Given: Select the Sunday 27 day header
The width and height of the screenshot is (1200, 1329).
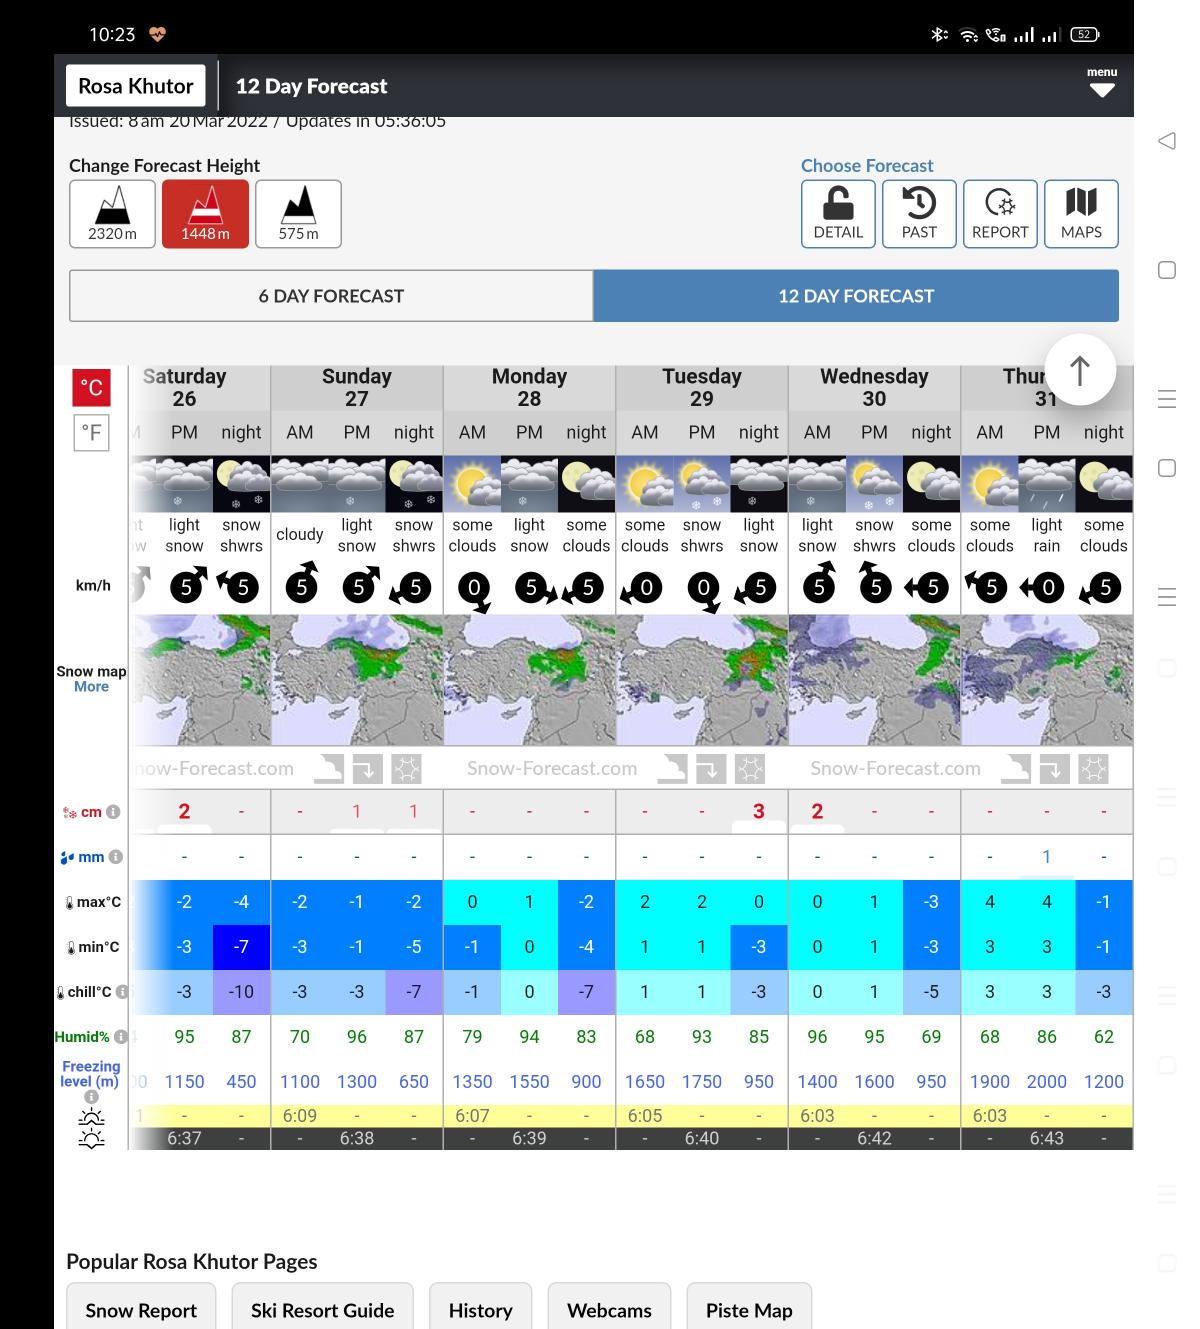Looking at the screenshot, I should 357,387.
